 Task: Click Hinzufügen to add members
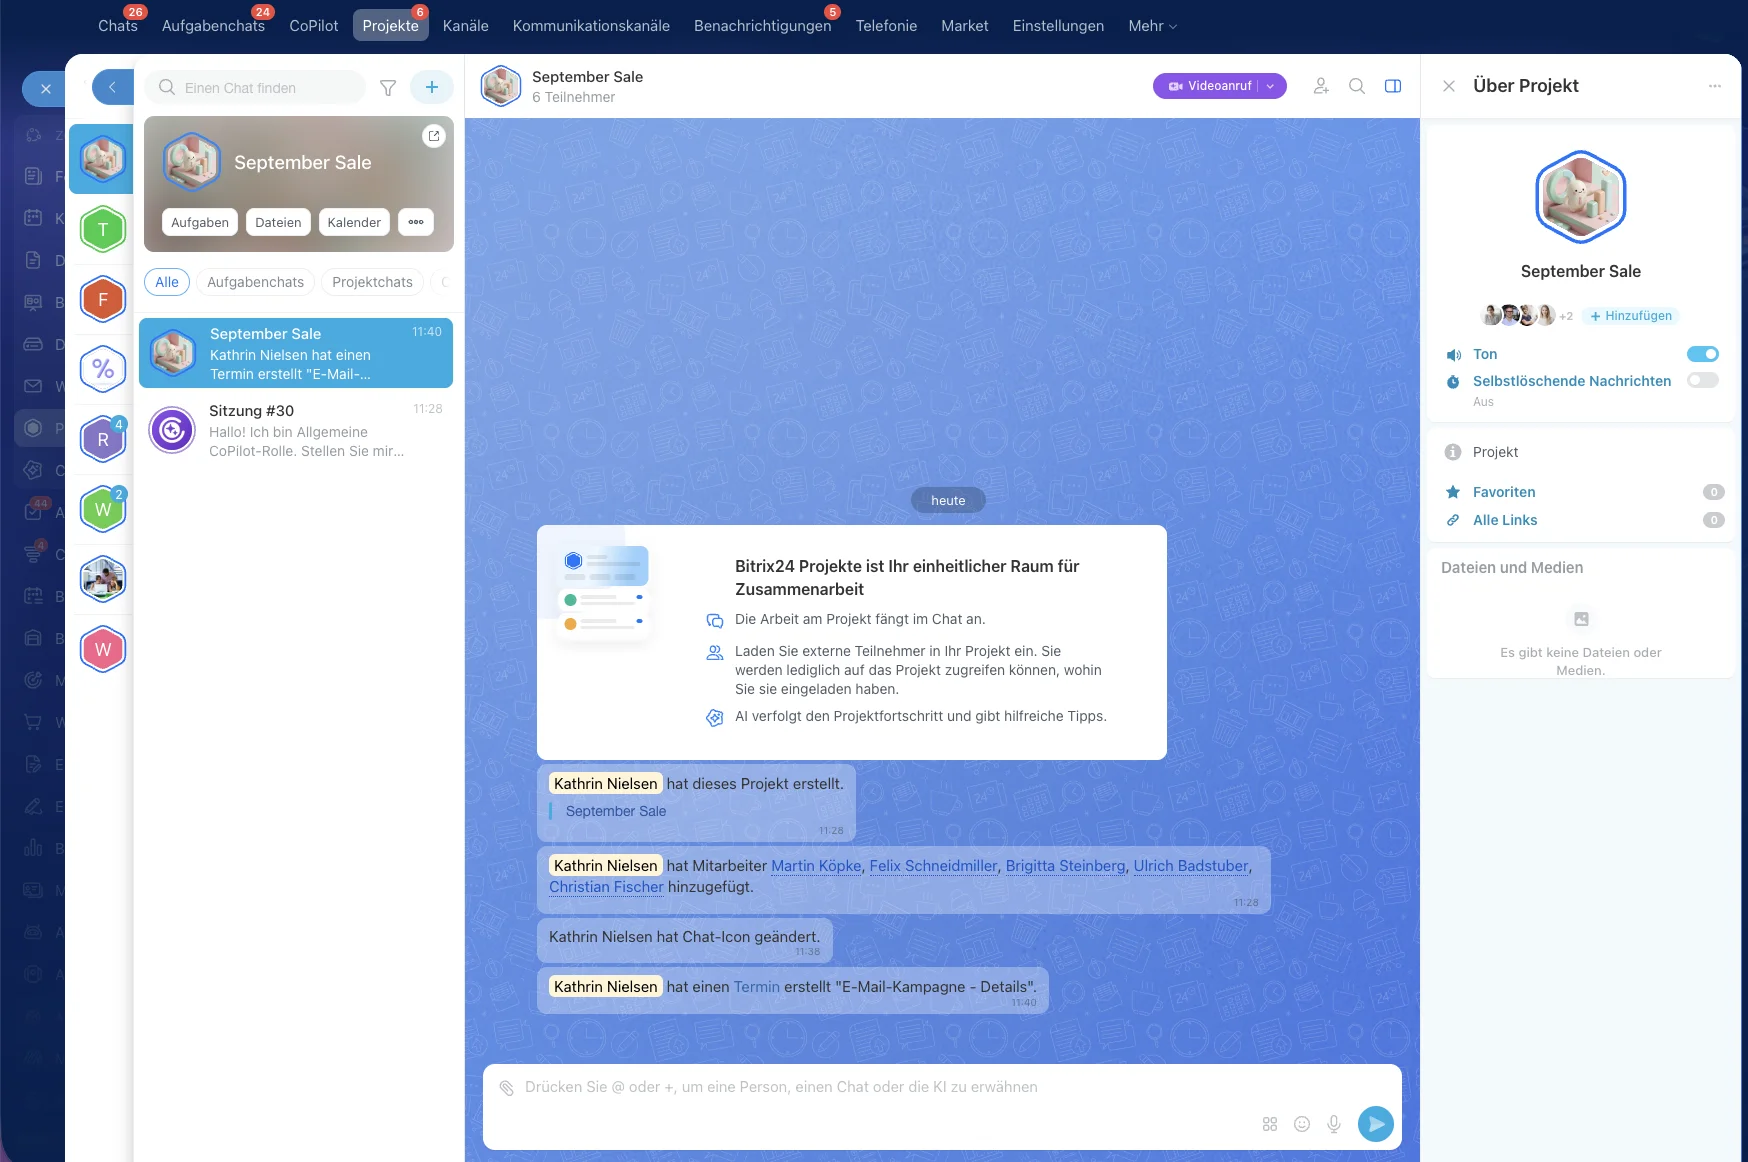(1631, 316)
